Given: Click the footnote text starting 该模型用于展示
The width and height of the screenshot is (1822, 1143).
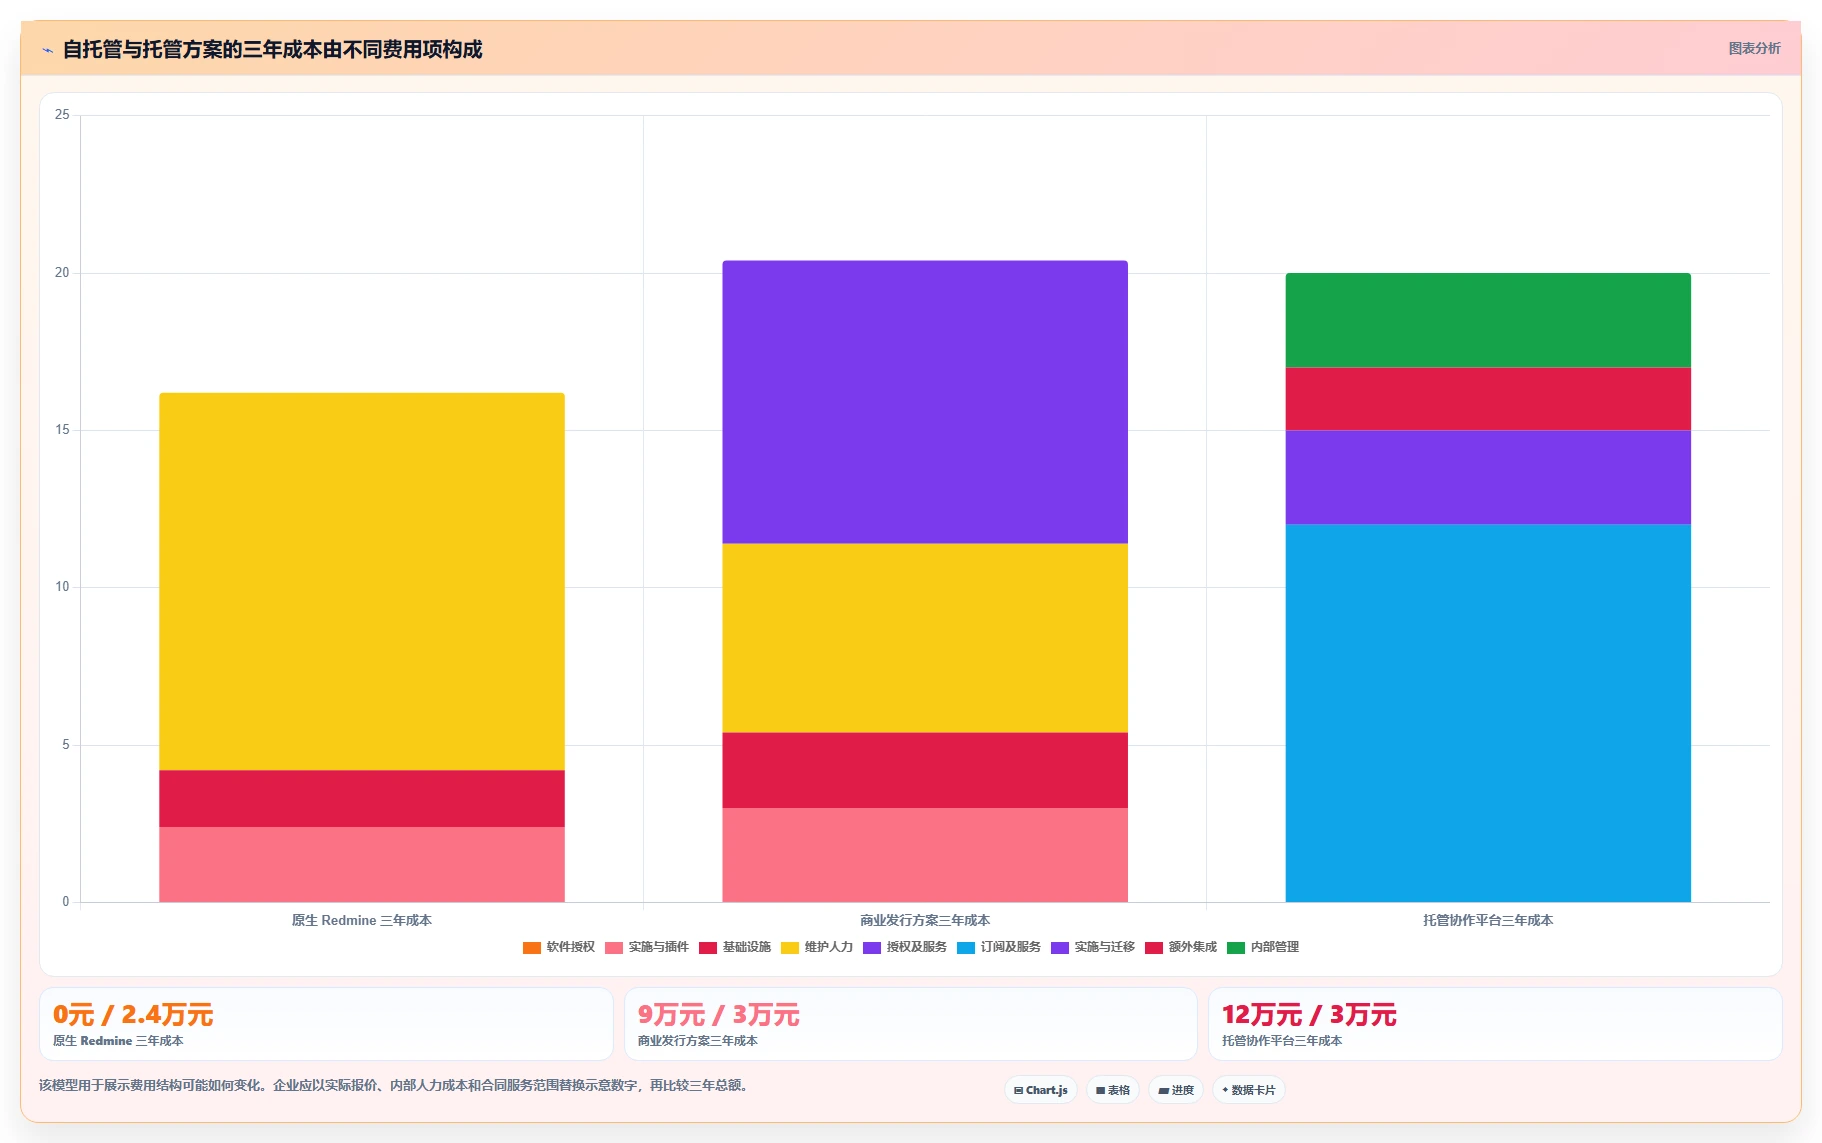Looking at the screenshot, I should (x=394, y=1085).
